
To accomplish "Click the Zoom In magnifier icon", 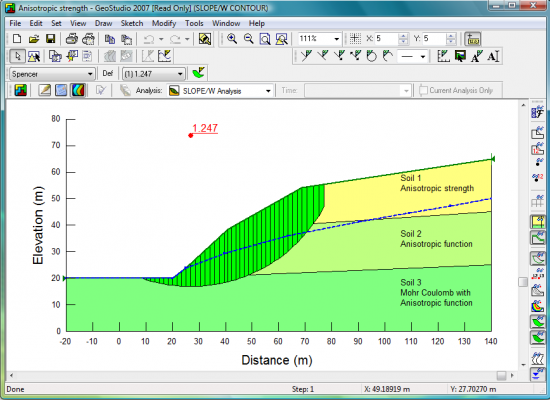I will [x=232, y=39].
